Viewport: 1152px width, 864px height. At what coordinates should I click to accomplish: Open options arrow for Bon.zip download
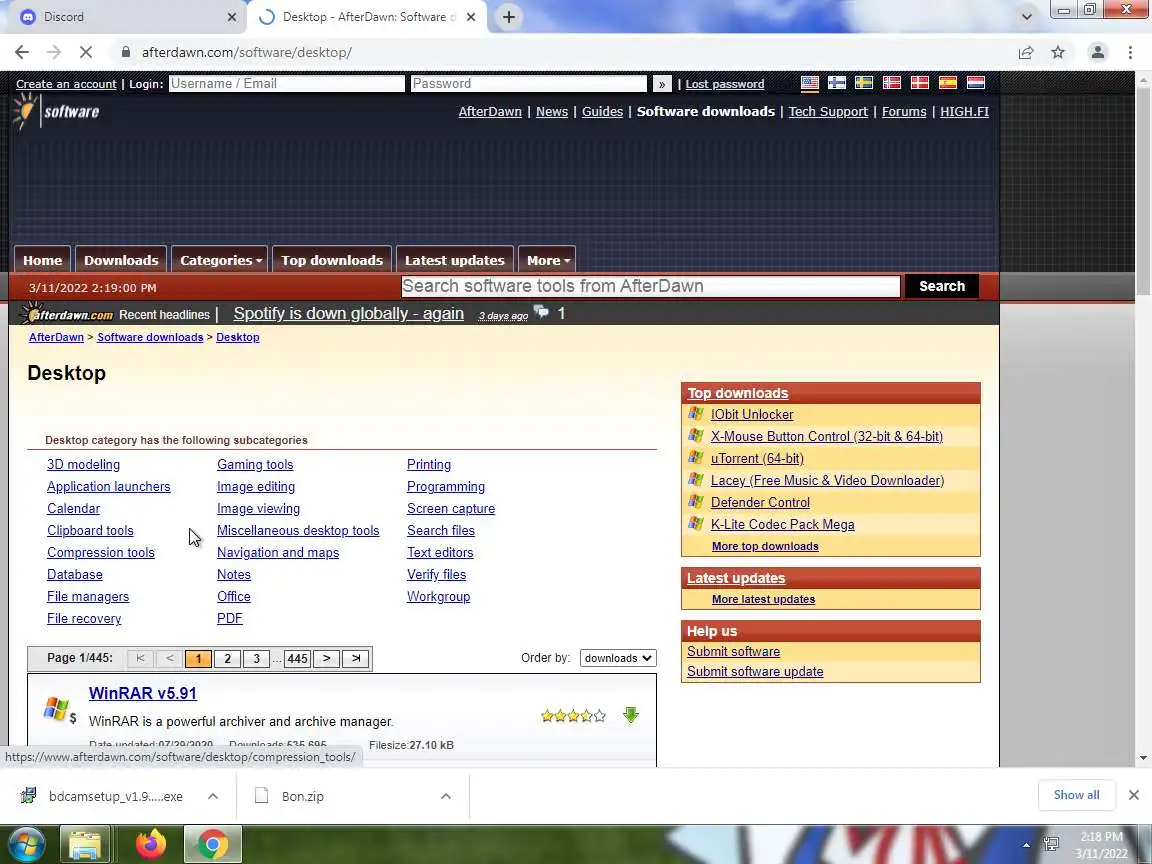tap(446, 796)
